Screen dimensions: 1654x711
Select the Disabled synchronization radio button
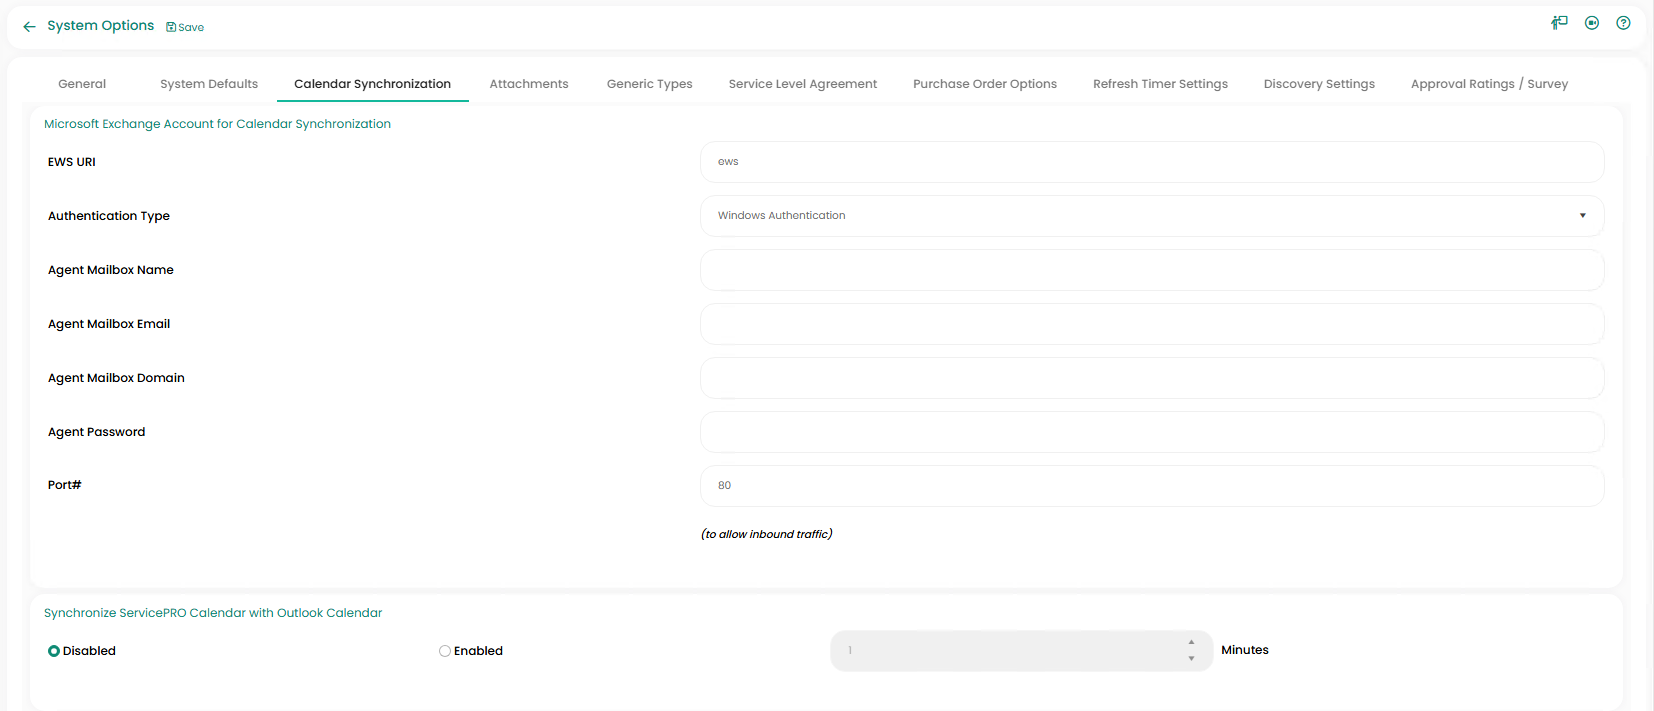(x=54, y=651)
